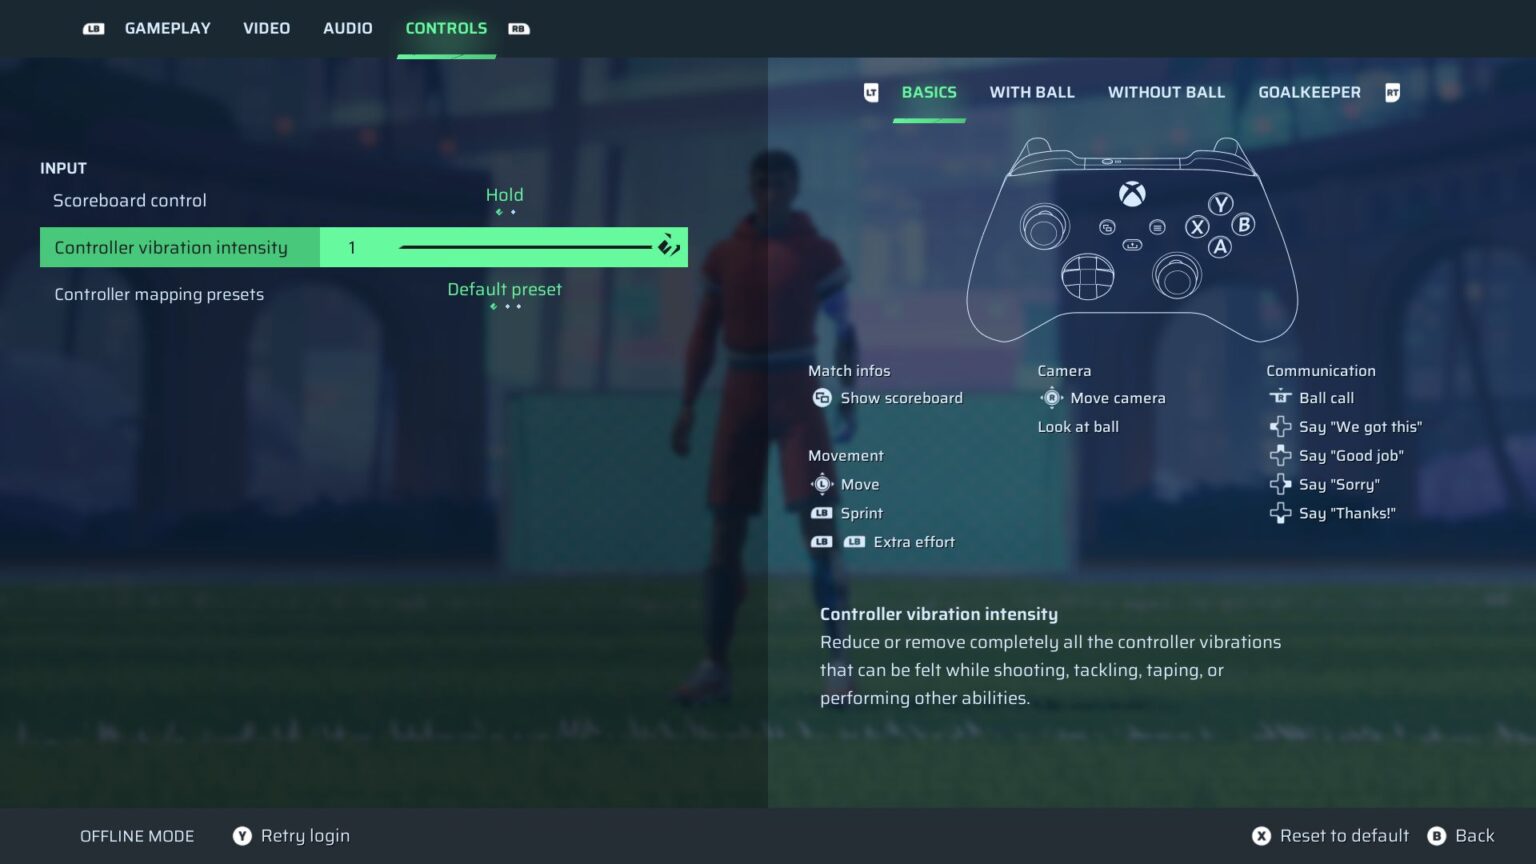Click the X button icon for Reset to default
This screenshot has width=1536, height=864.
click(x=1262, y=836)
